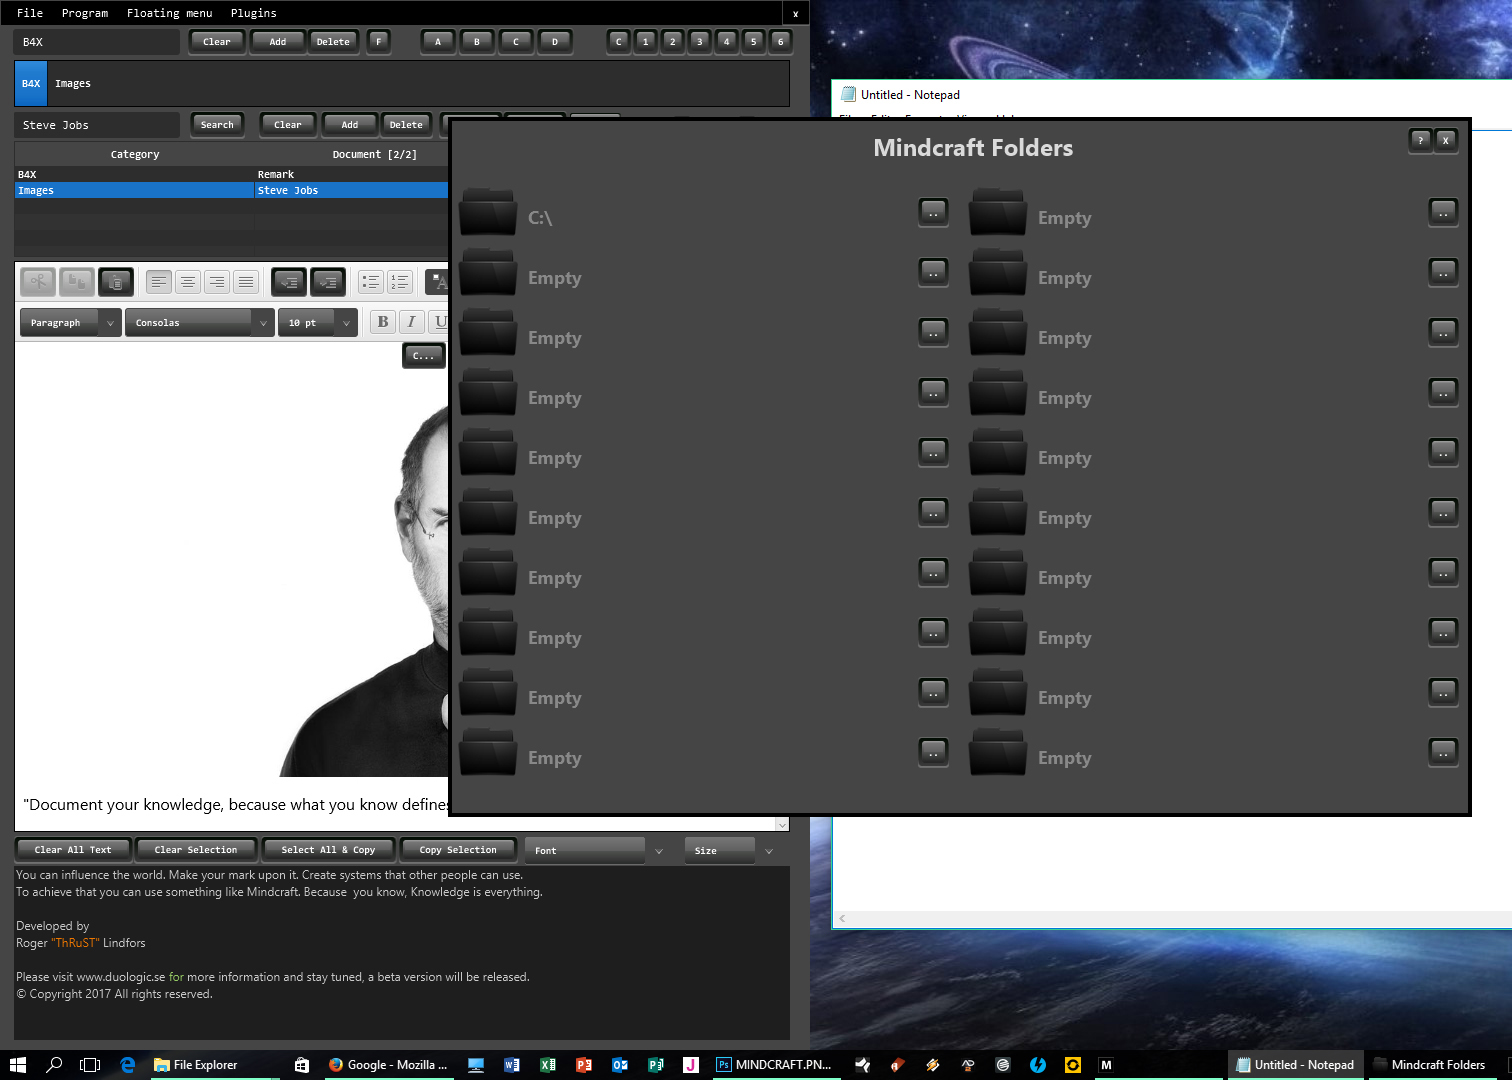Open Windows taskbar search
The image size is (1512, 1080).
coord(54,1065)
